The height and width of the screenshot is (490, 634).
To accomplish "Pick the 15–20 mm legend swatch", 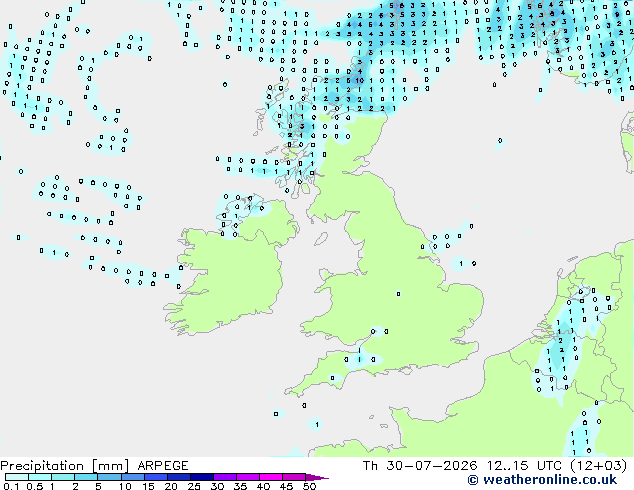I will pos(156,477).
